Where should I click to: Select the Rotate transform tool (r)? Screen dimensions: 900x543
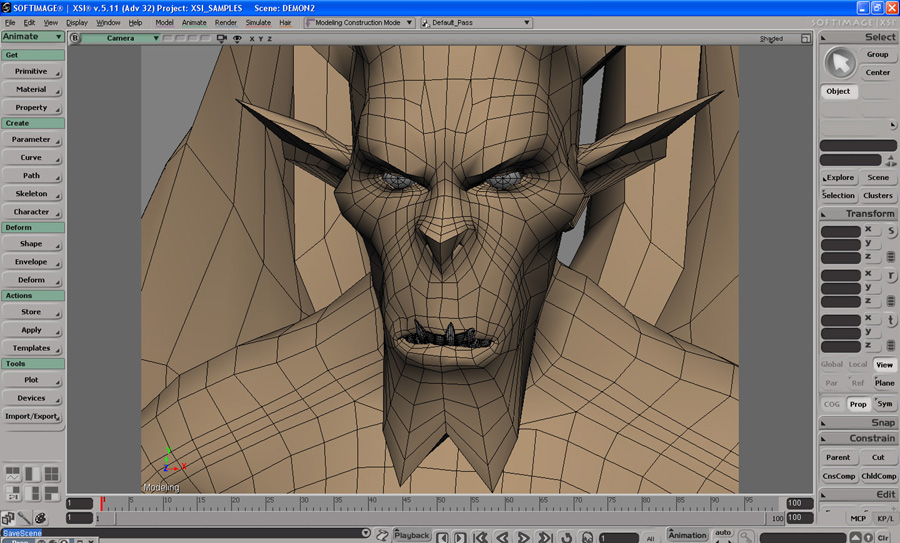[891, 276]
